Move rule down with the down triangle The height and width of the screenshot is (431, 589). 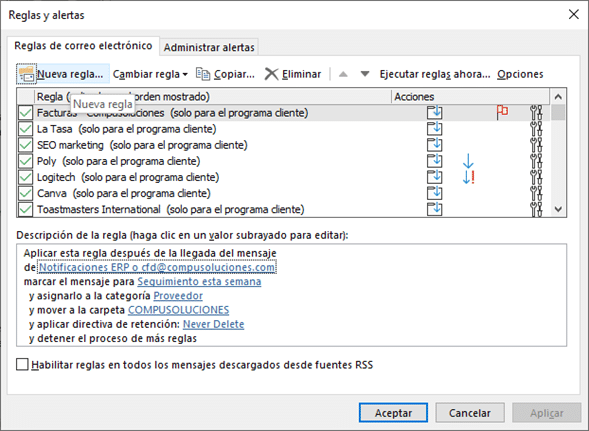365,74
